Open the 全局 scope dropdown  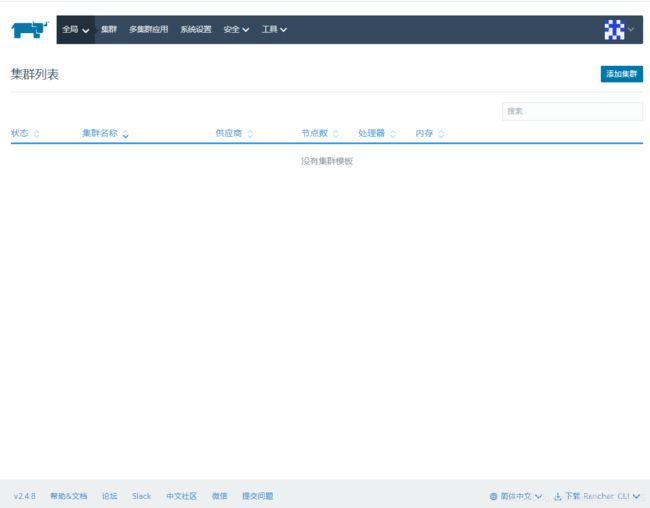[75, 29]
